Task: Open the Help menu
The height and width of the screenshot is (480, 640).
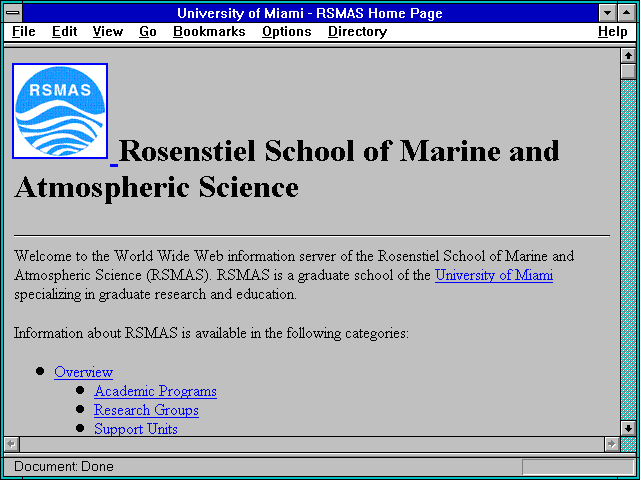Action: [x=613, y=32]
